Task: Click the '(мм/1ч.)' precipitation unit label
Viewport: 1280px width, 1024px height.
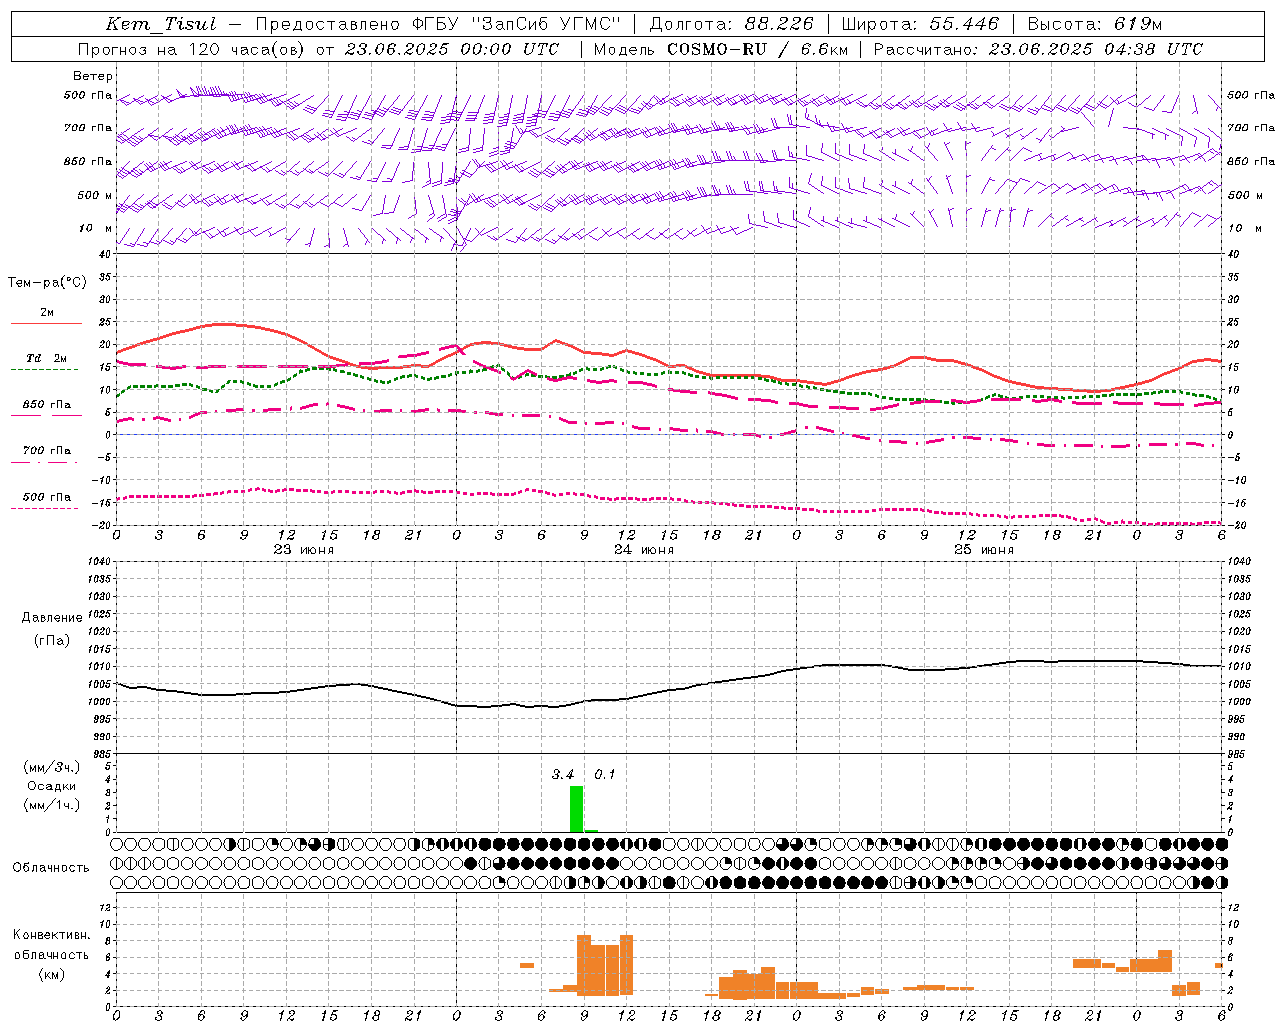Action: (x=52, y=805)
